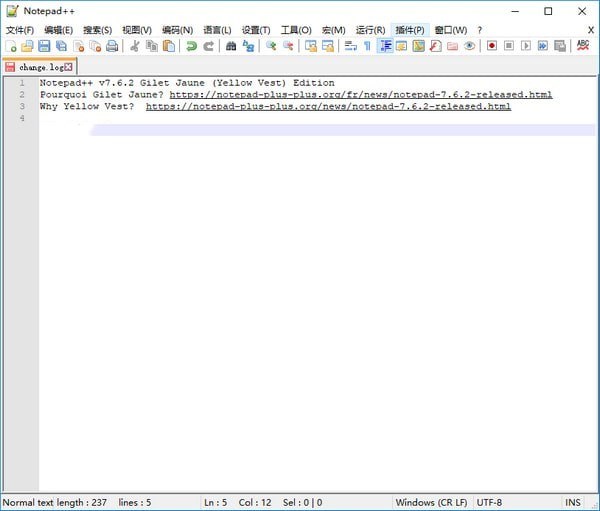
Task: Open the 编码(N) menu
Action: [x=178, y=30]
